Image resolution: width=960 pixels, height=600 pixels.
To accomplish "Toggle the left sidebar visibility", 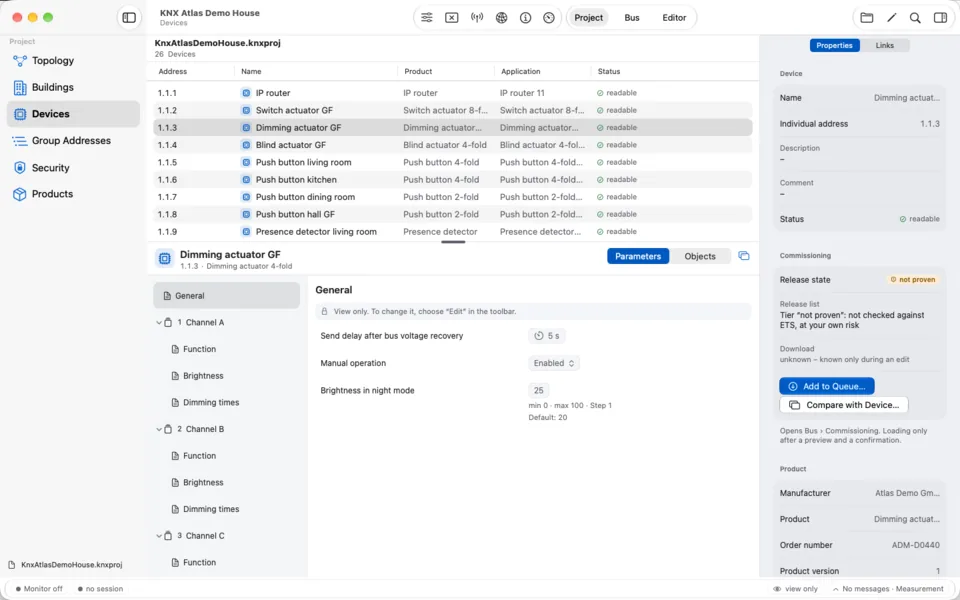I will [x=129, y=18].
